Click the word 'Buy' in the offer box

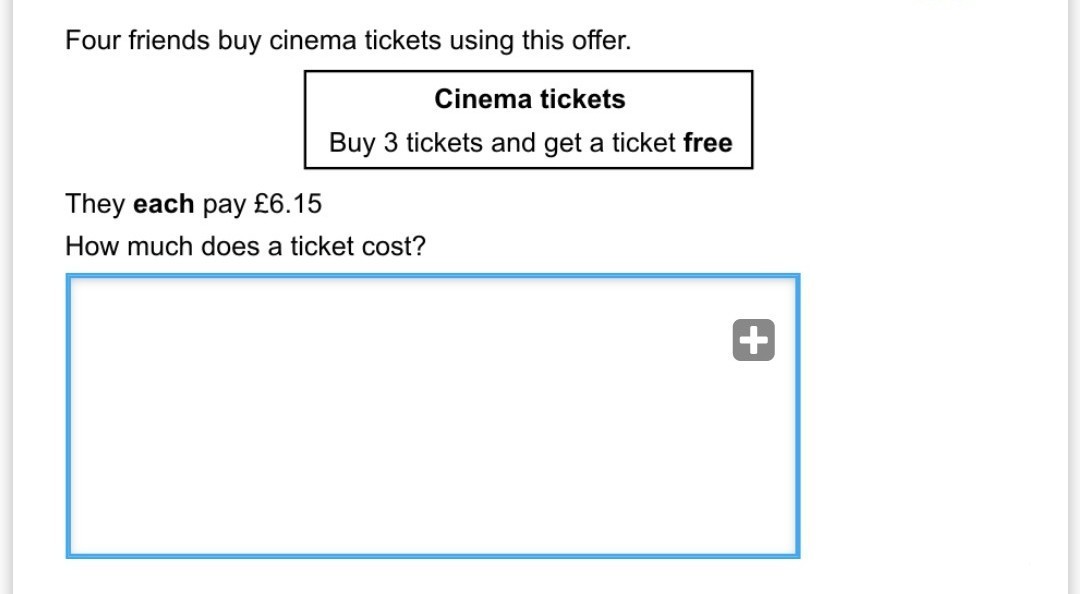351,143
